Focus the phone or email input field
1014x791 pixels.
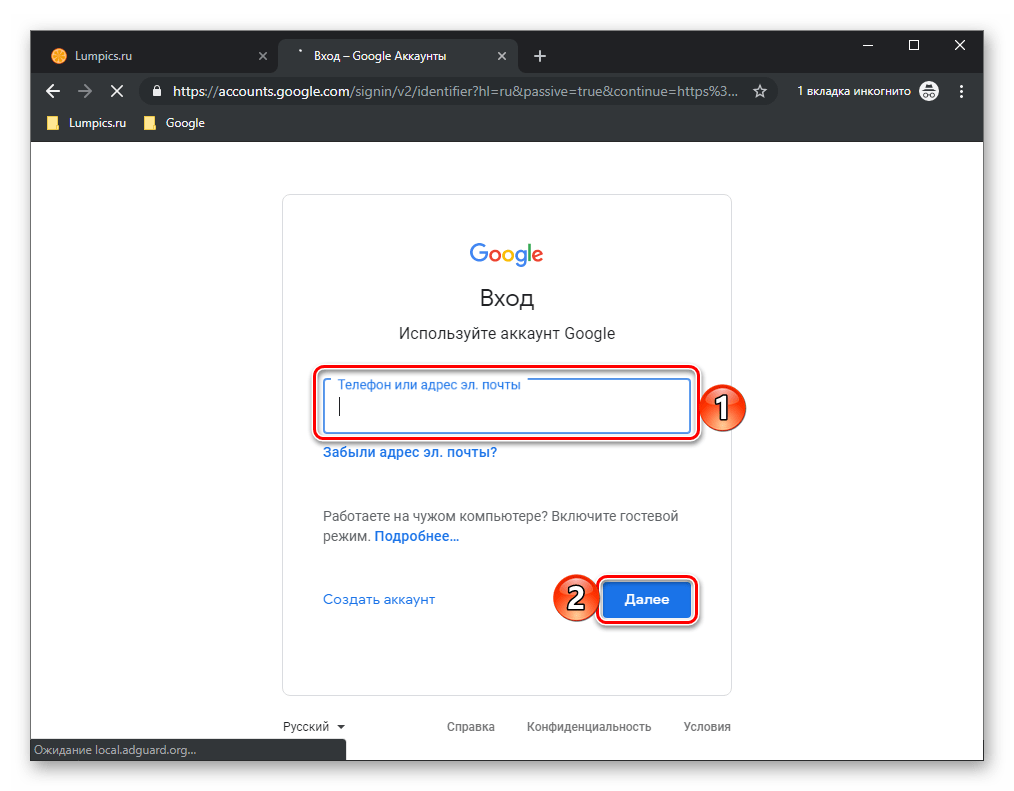click(507, 406)
